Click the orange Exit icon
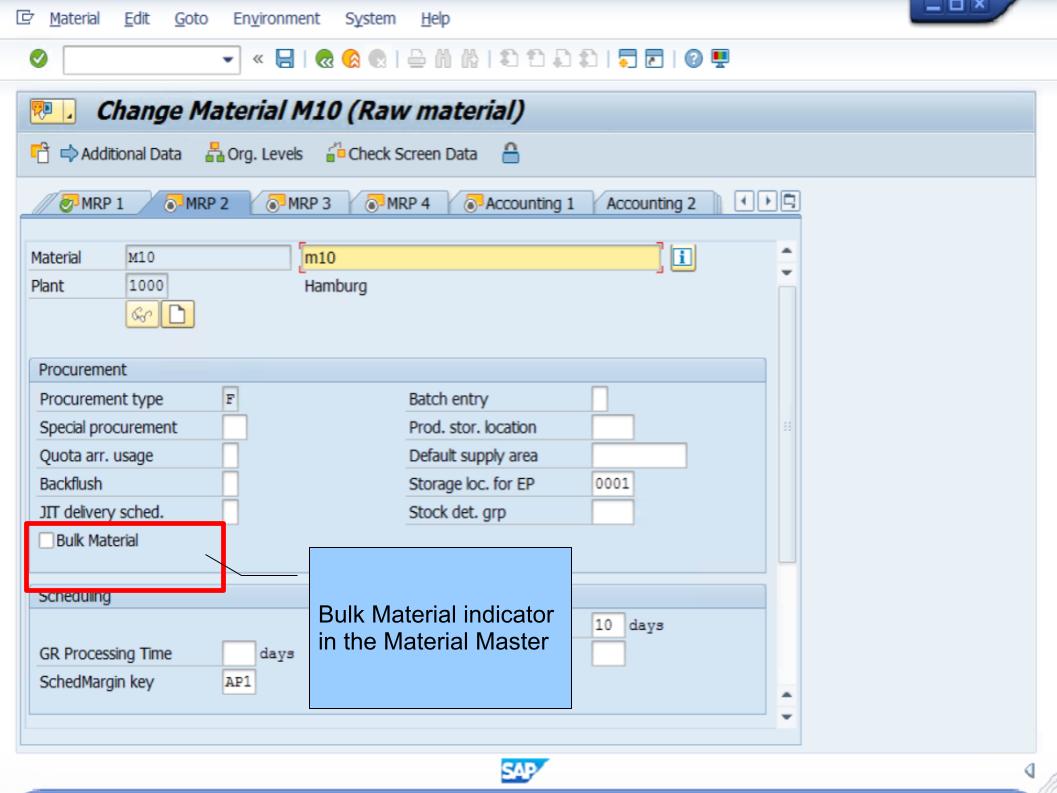The width and height of the screenshot is (1057, 793). pyautogui.click(x=351, y=59)
